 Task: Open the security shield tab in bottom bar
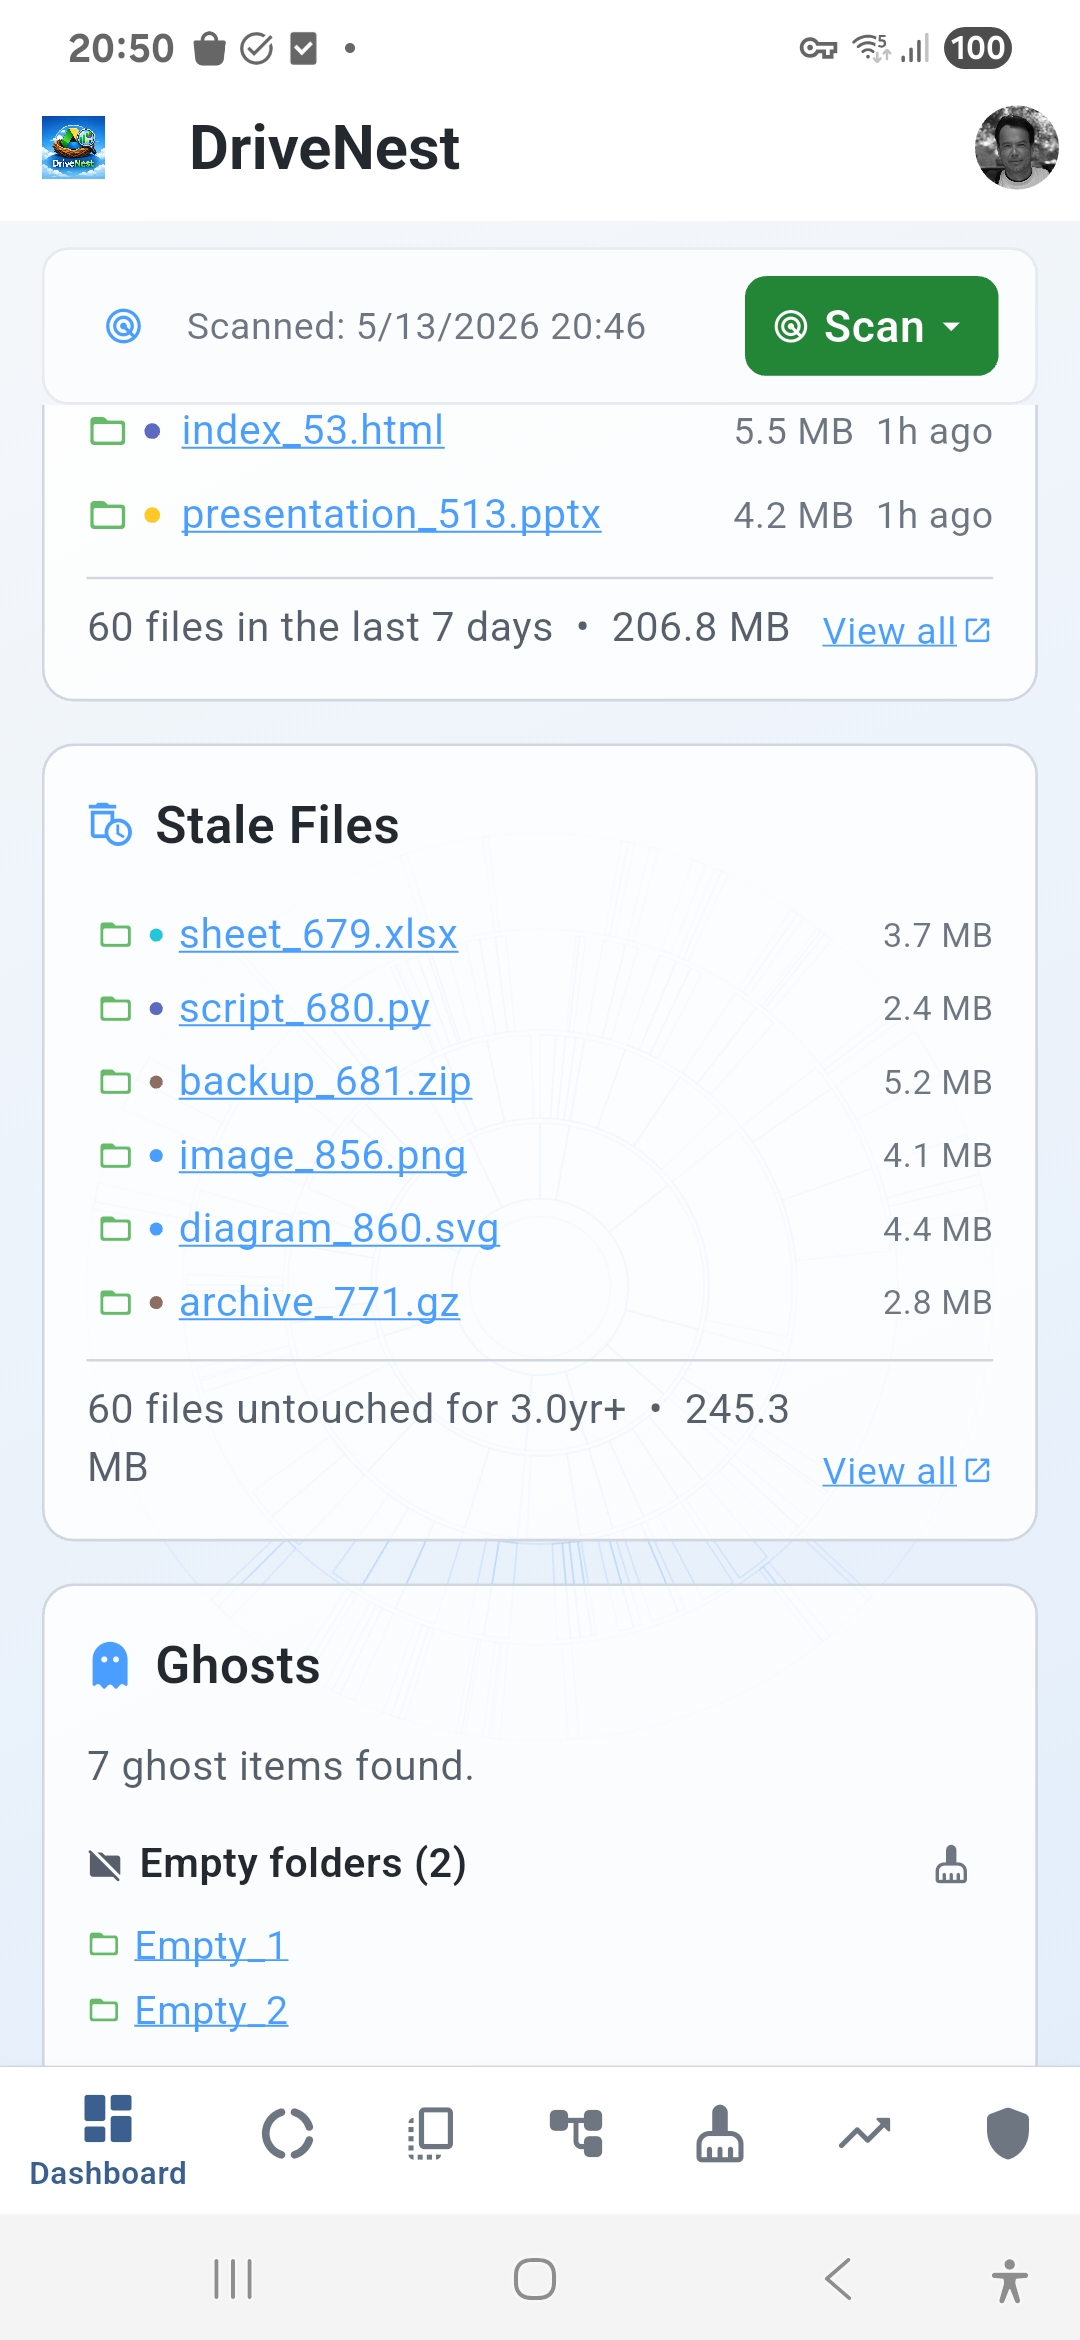(x=1008, y=2134)
